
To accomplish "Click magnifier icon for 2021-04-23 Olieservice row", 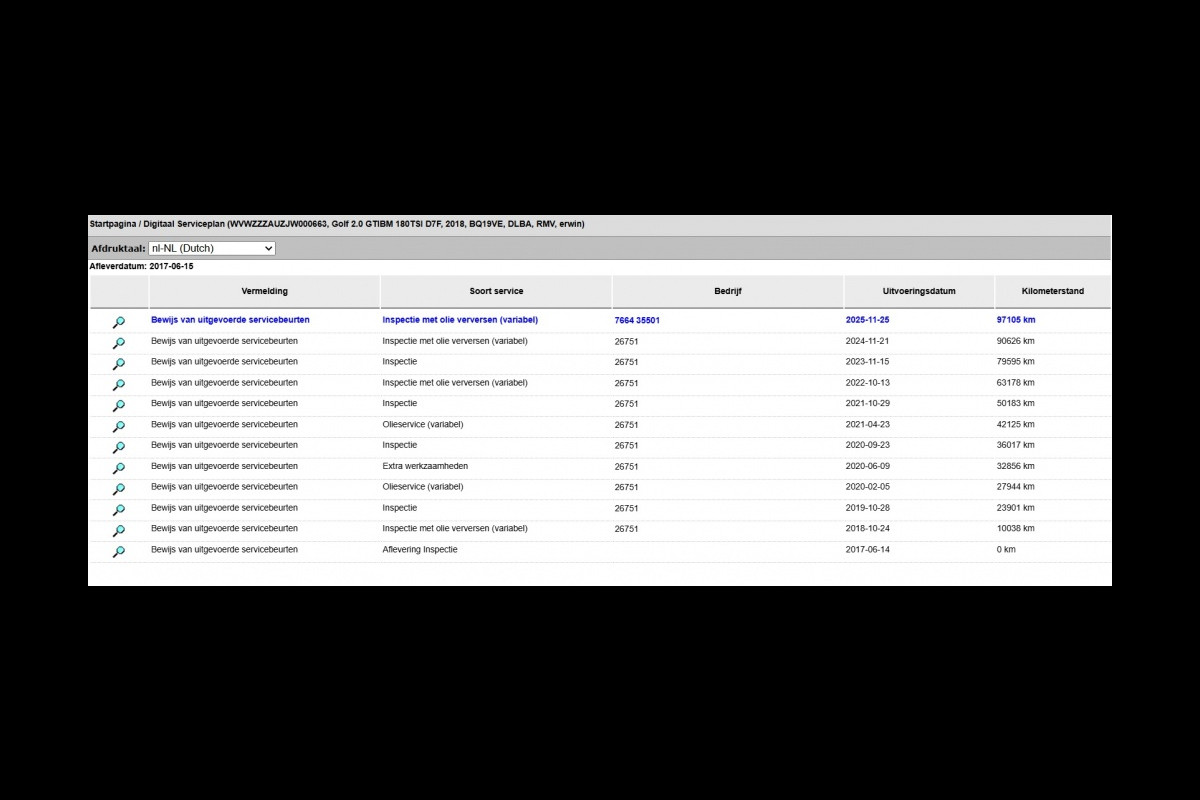I will 118,427.
